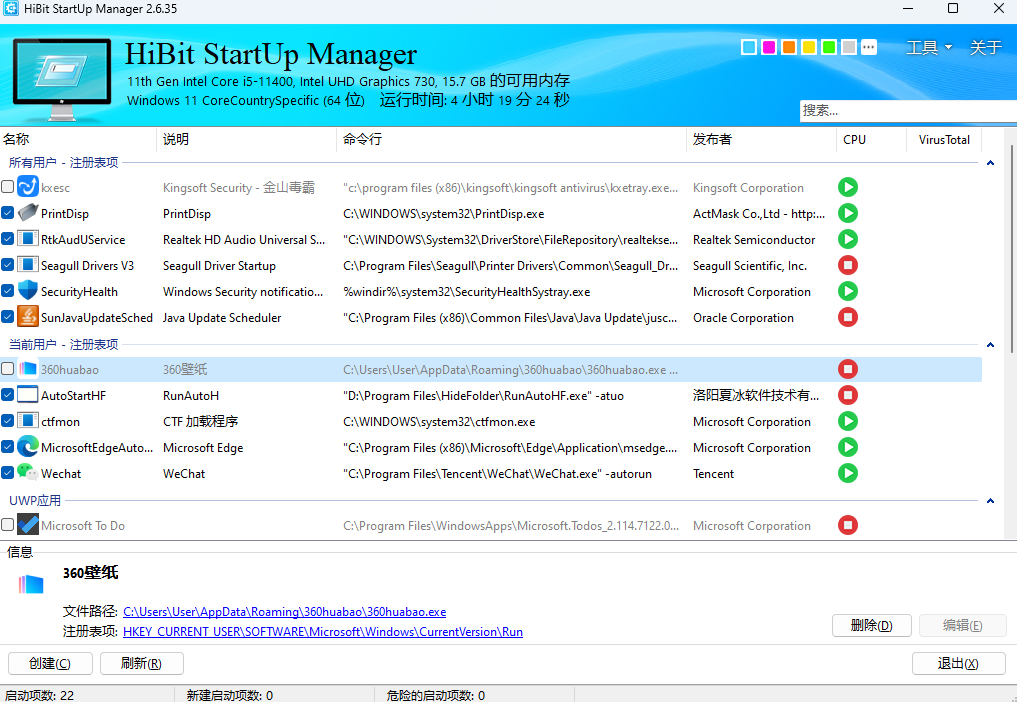The width and height of the screenshot is (1017, 702).
Task: Collapse the 所有用户 - 注册表项 group
Action: click(990, 163)
